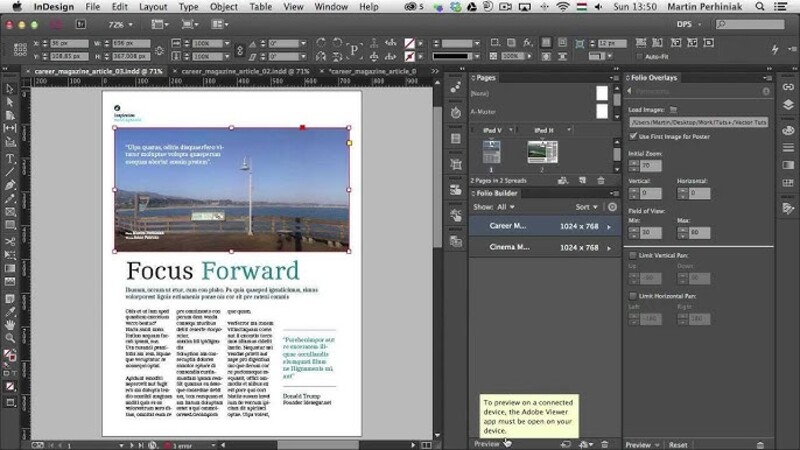
Task: Select the Direct Selection tool
Action: (10, 102)
